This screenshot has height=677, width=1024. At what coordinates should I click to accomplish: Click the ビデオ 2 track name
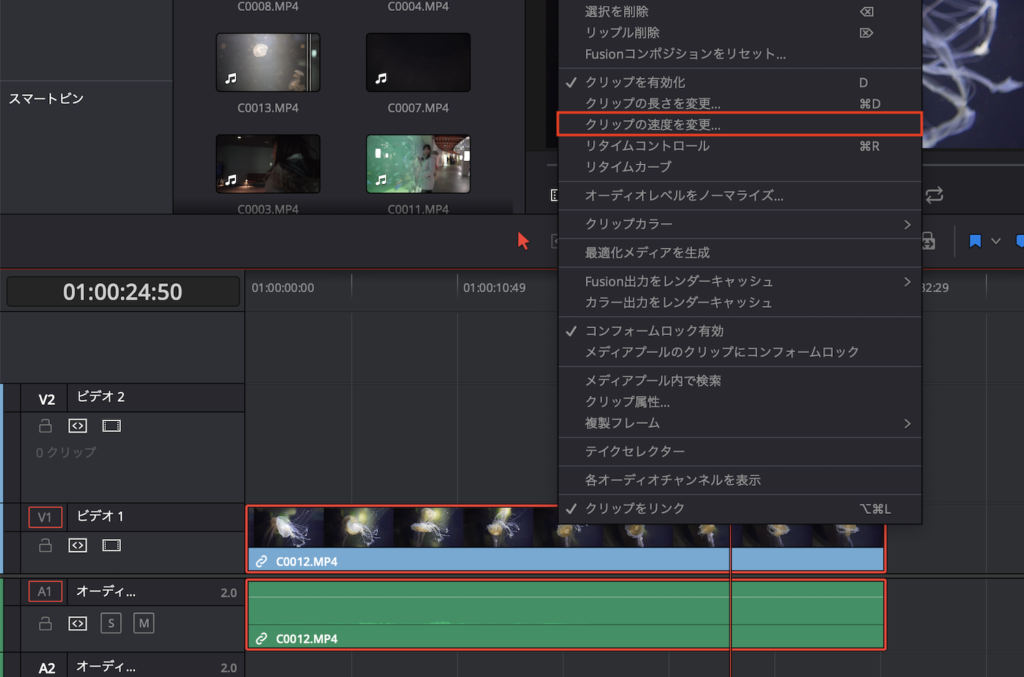click(101, 397)
